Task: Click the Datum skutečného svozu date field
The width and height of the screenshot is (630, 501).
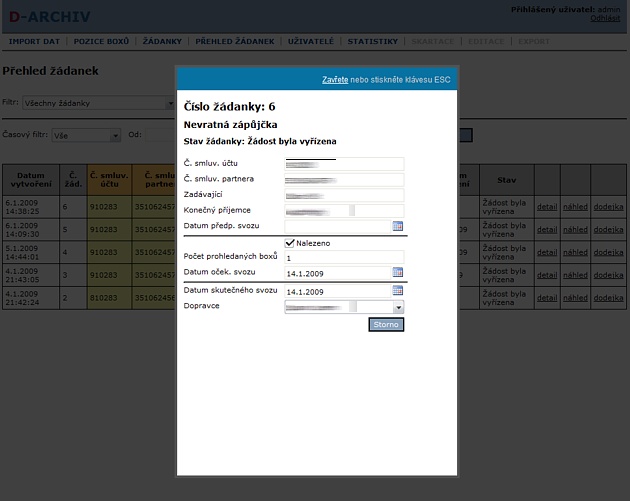Action: [338, 291]
